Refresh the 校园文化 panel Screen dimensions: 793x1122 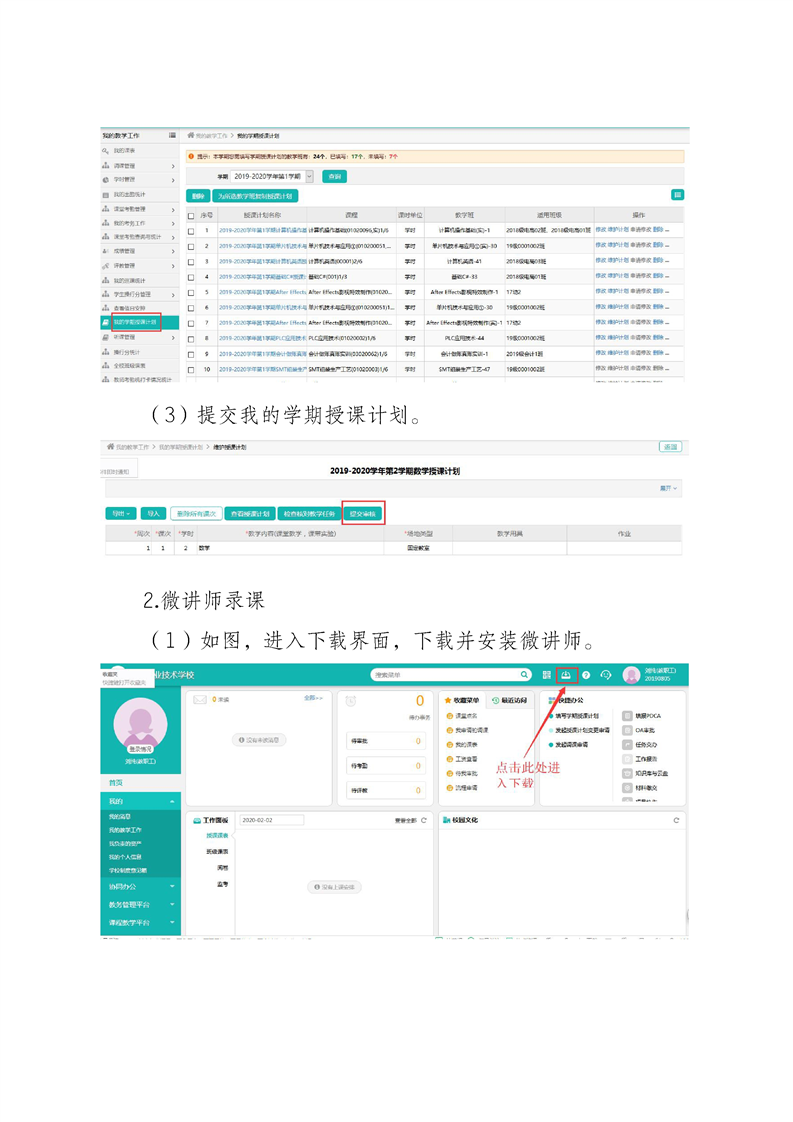tap(676, 820)
